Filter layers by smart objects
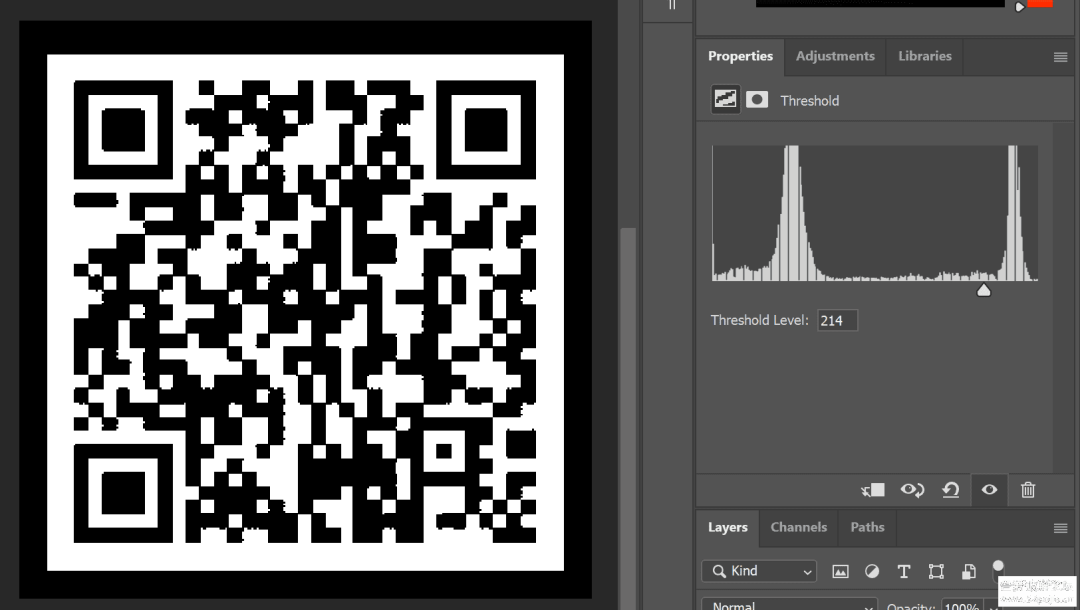Viewport: 1080px width, 610px height. tap(968, 571)
